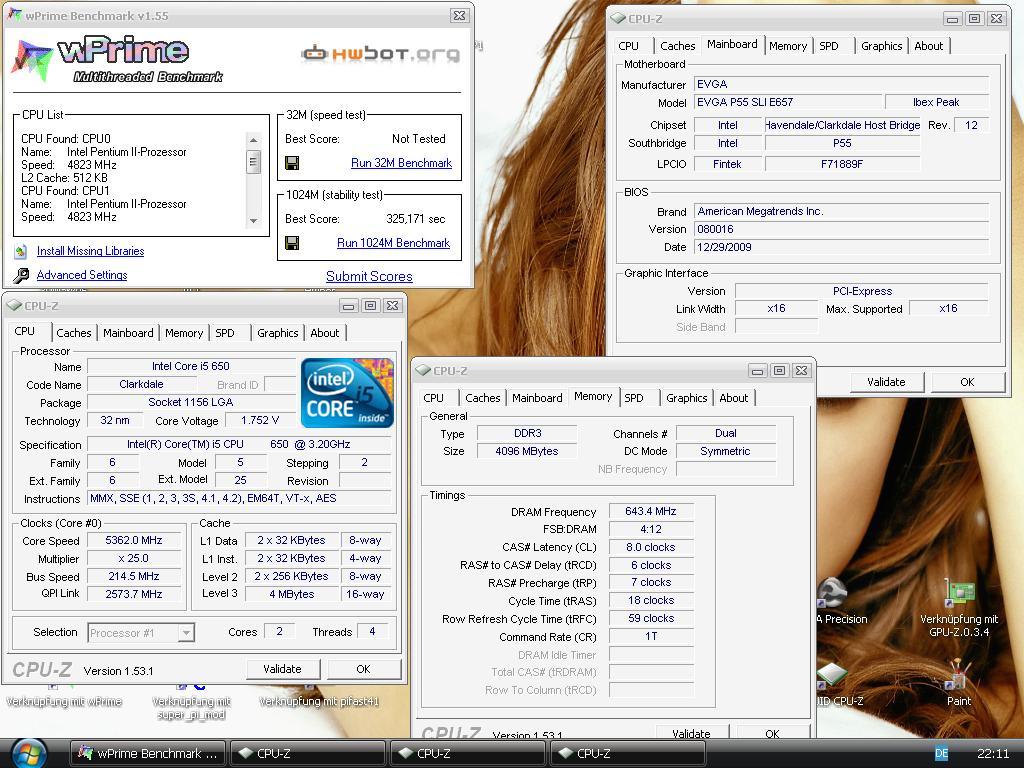The height and width of the screenshot is (768, 1024).
Task: Click the CPU List scroll up arrow
Action: (253, 140)
